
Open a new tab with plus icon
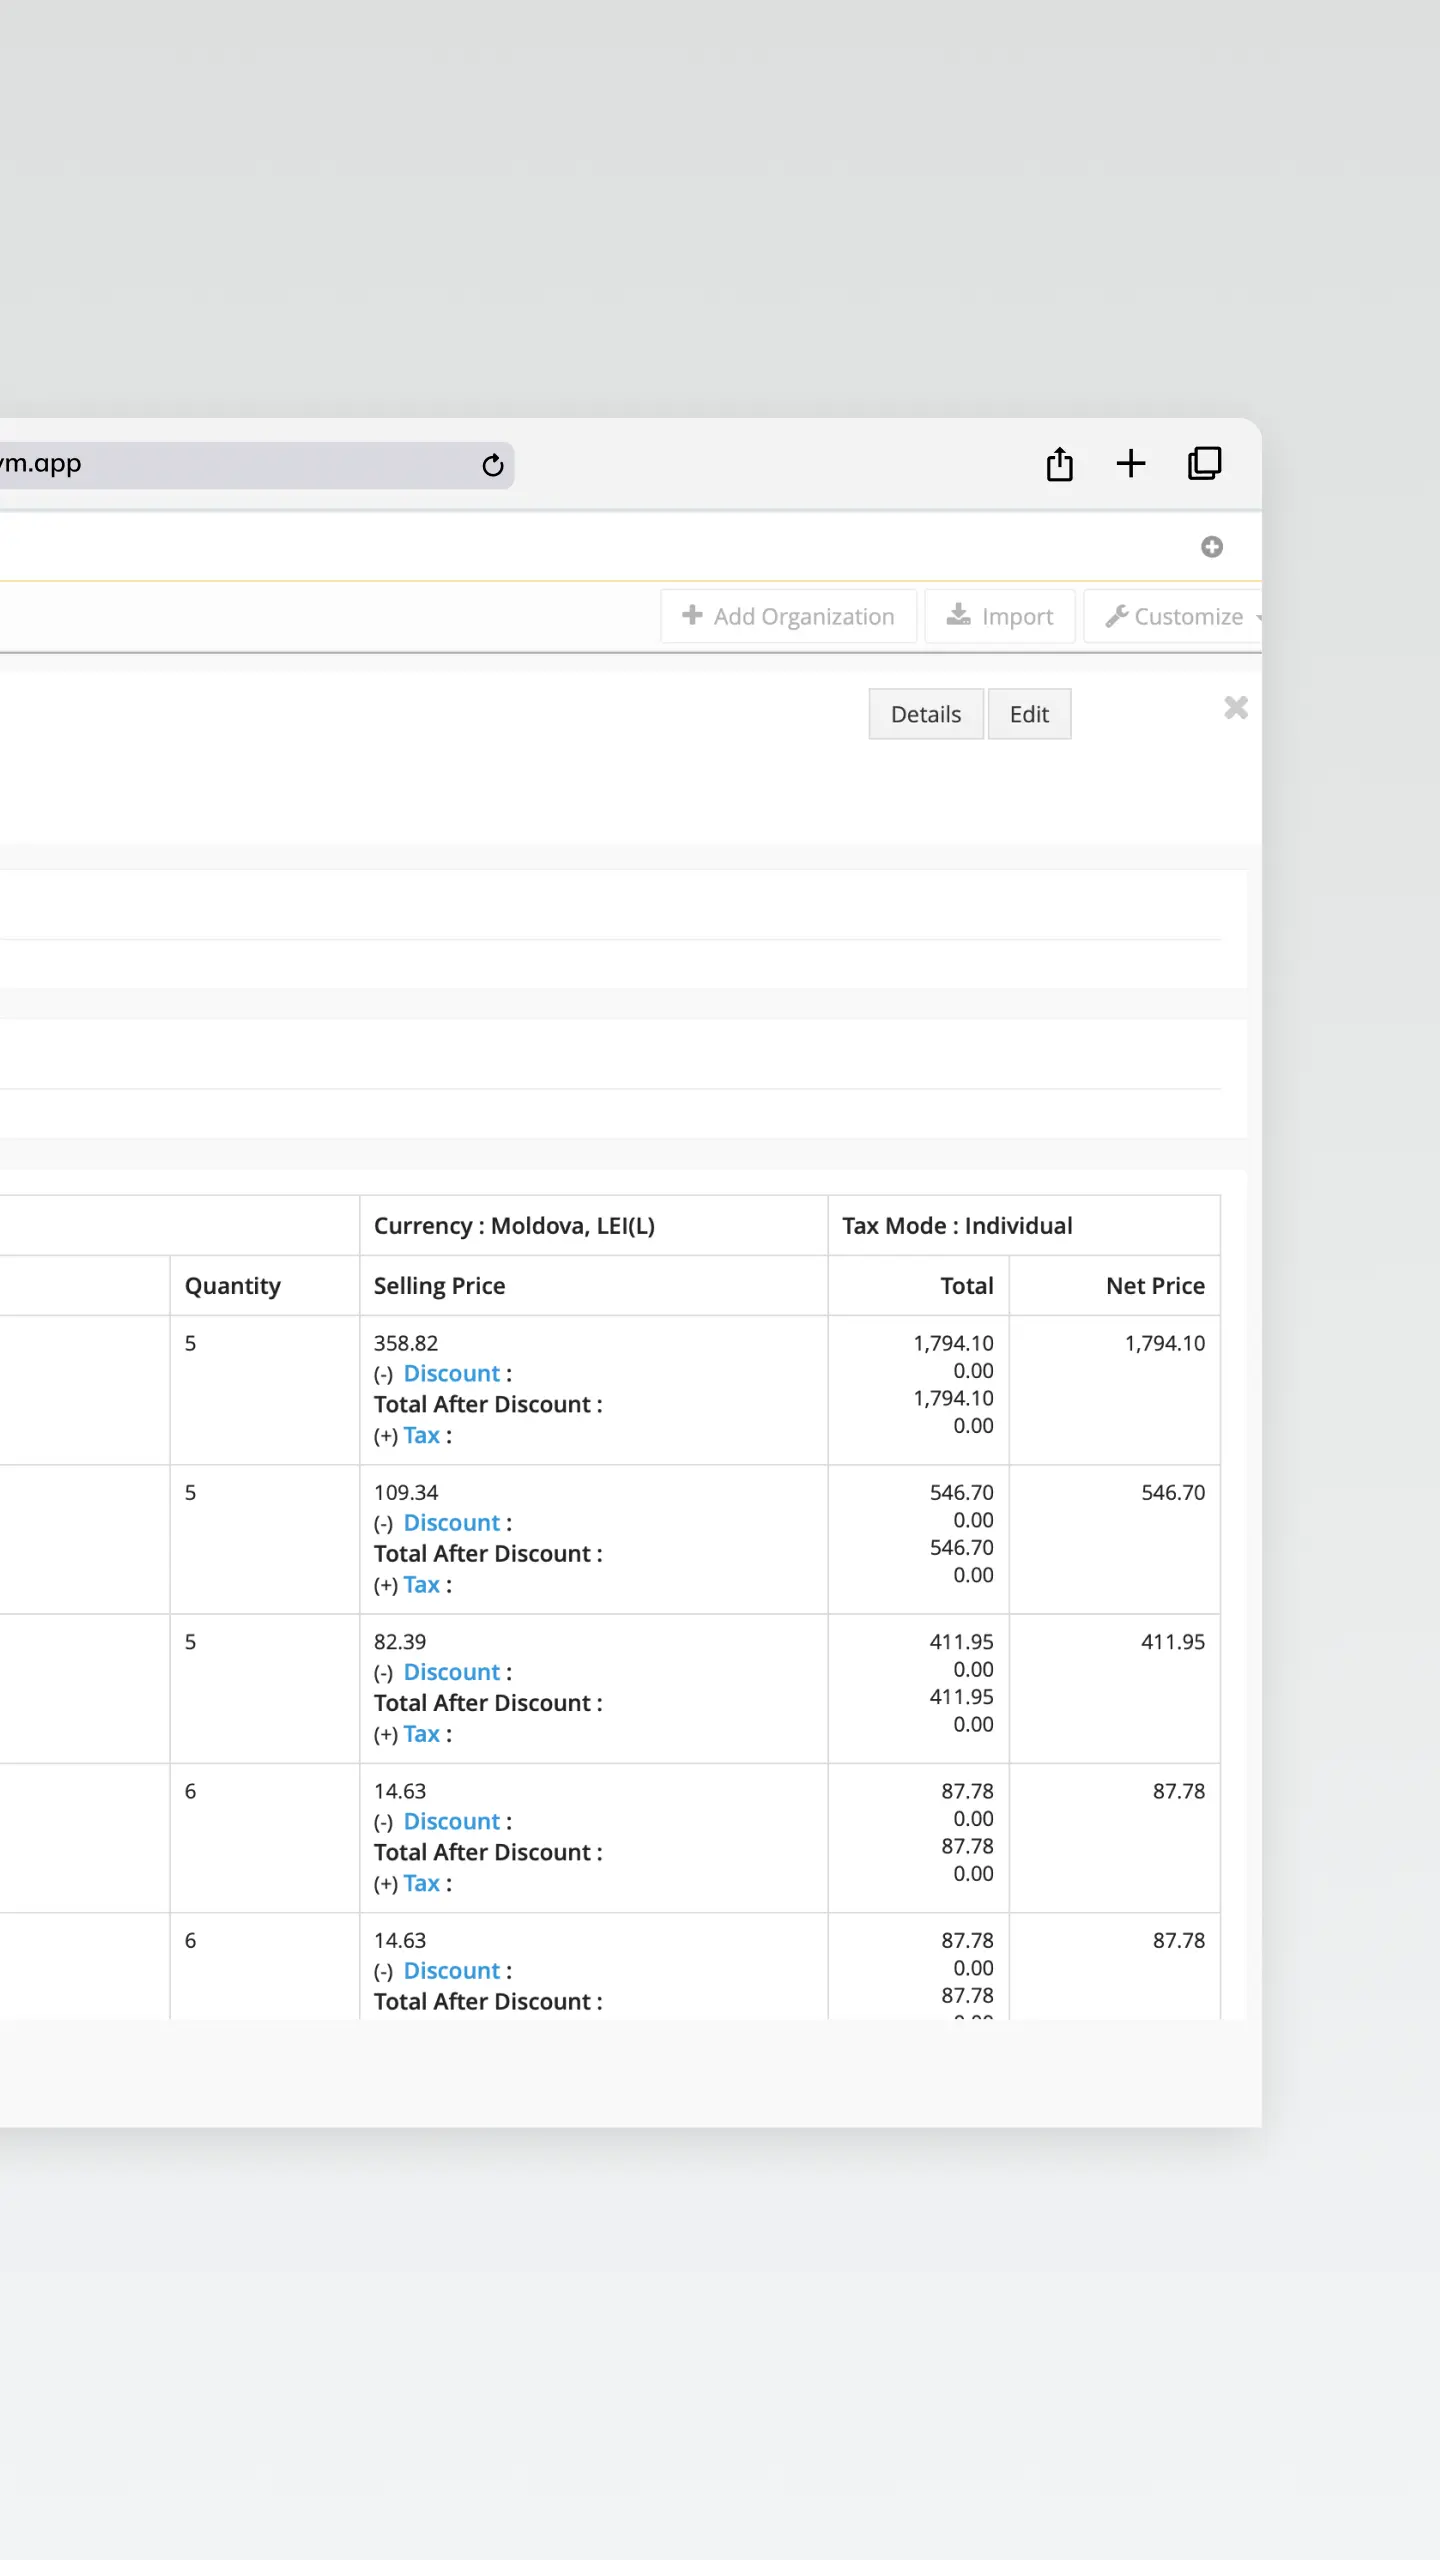click(1130, 464)
